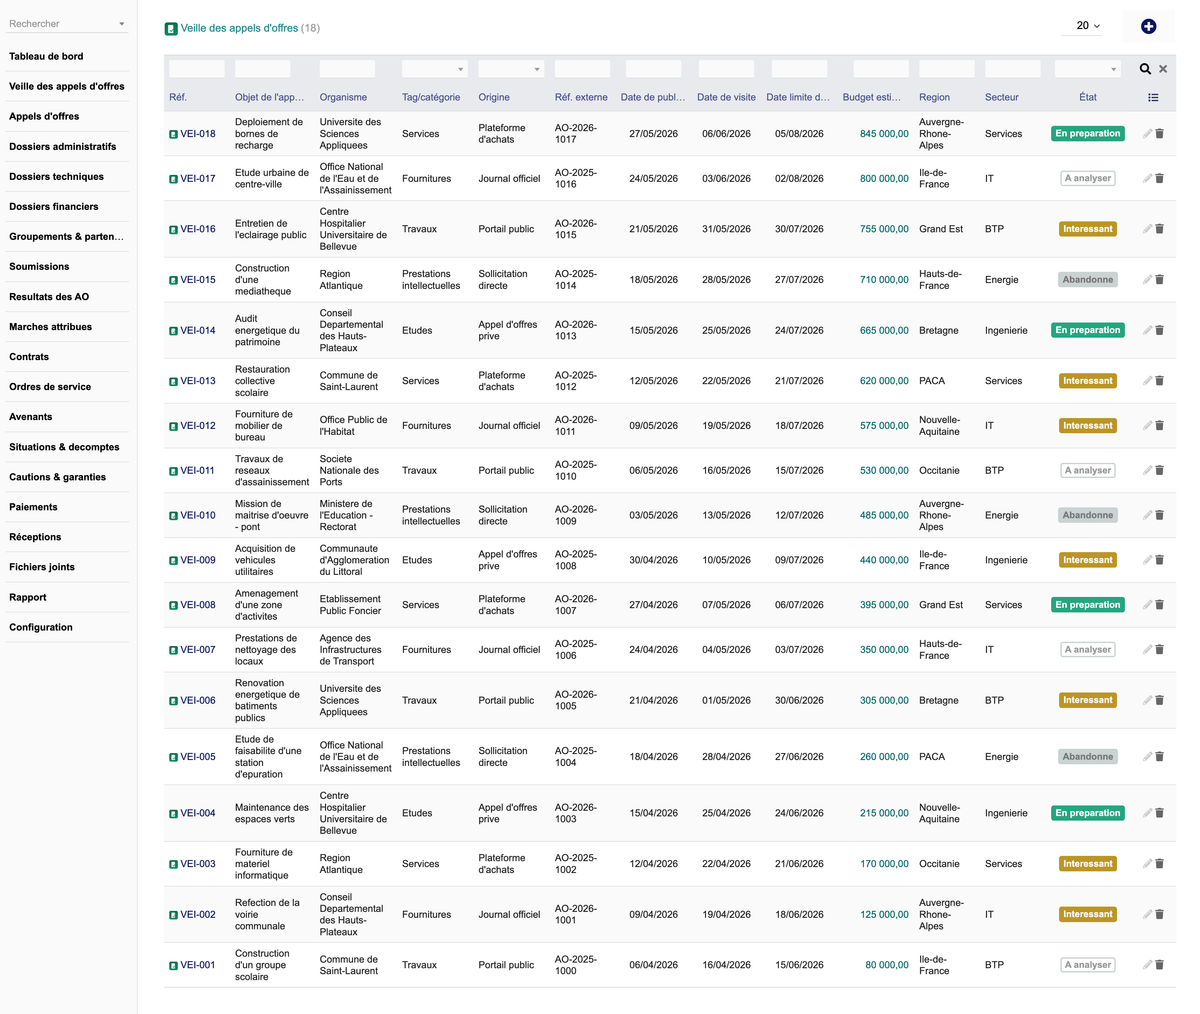The height and width of the screenshot is (1014, 1200).
Task: Delete VEI-004 using the trash icon
Action: point(1160,813)
